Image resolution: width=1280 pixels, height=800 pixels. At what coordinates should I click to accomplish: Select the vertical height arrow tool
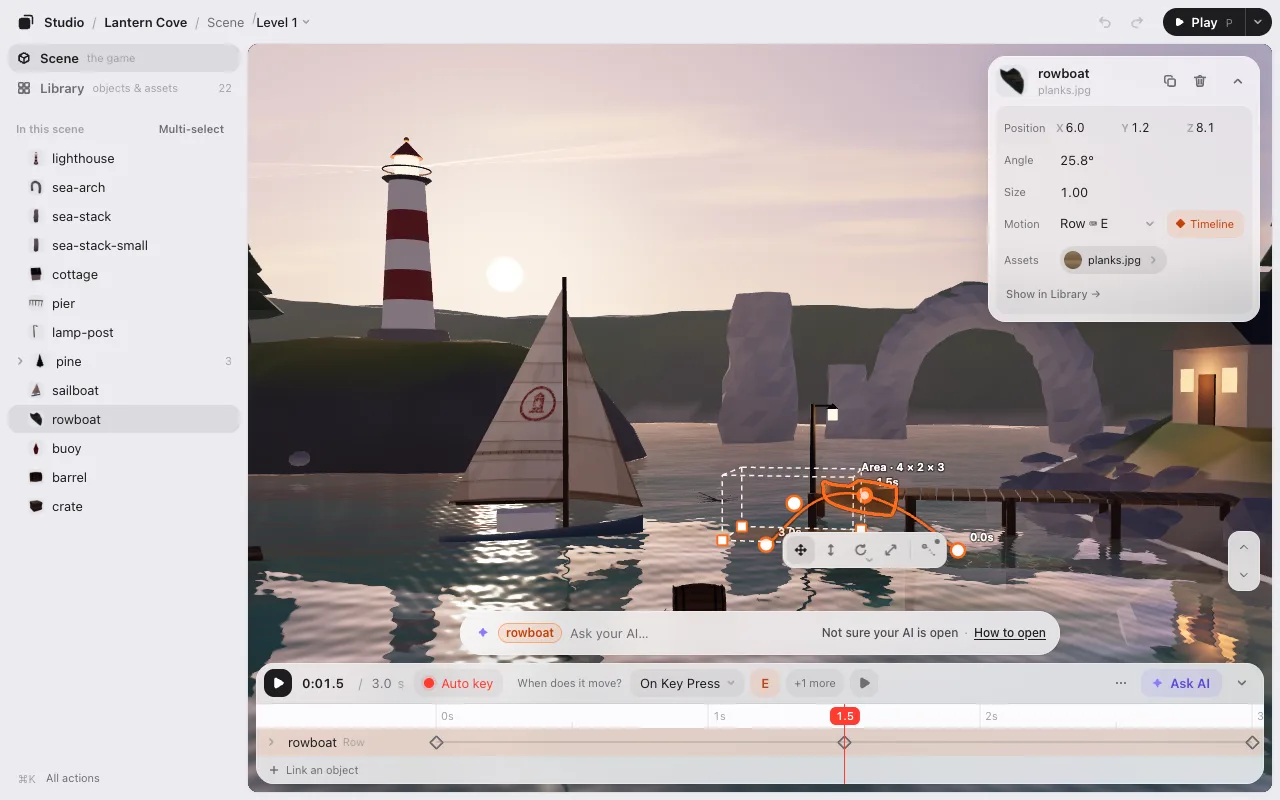(x=830, y=550)
